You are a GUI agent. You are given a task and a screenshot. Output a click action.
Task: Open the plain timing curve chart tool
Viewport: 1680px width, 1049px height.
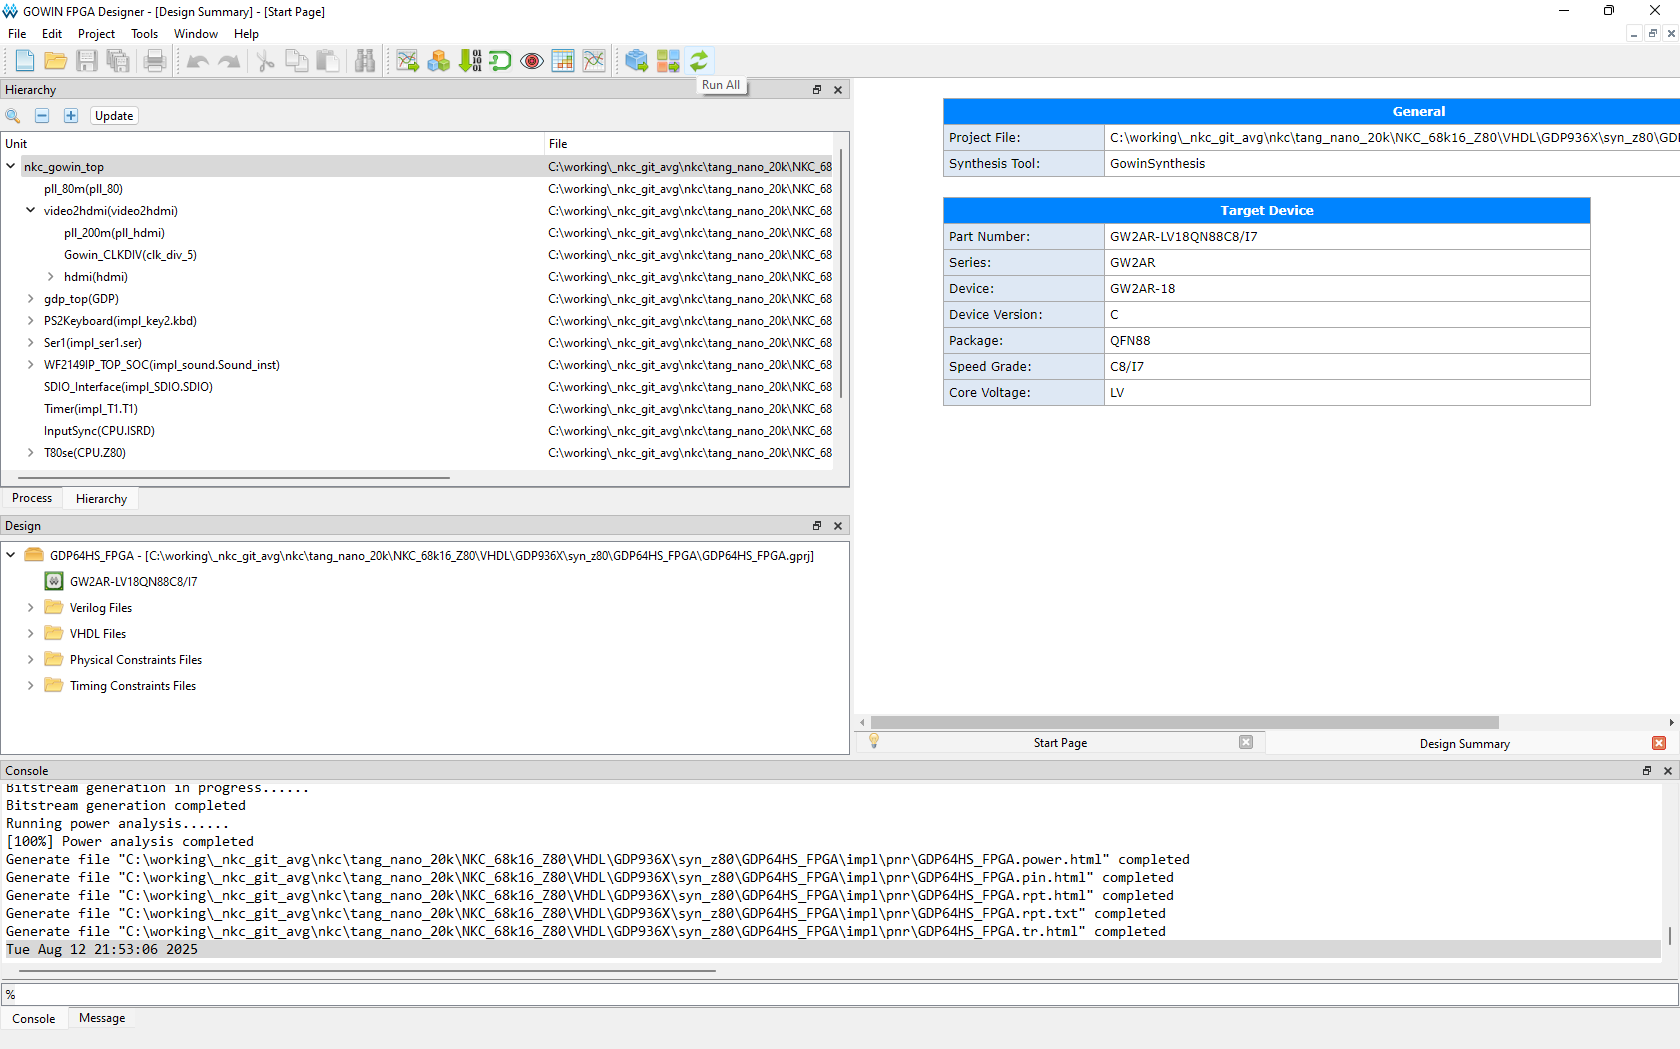(x=594, y=61)
